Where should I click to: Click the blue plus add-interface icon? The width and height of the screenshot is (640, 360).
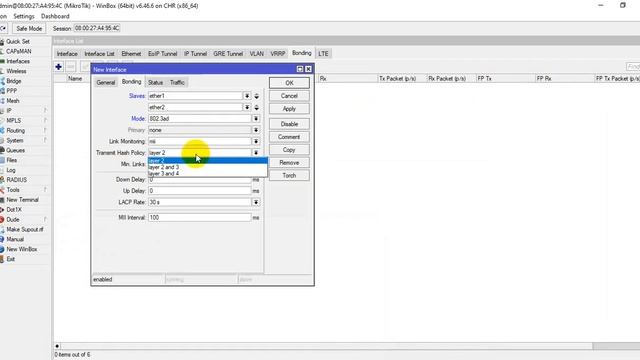click(58, 67)
